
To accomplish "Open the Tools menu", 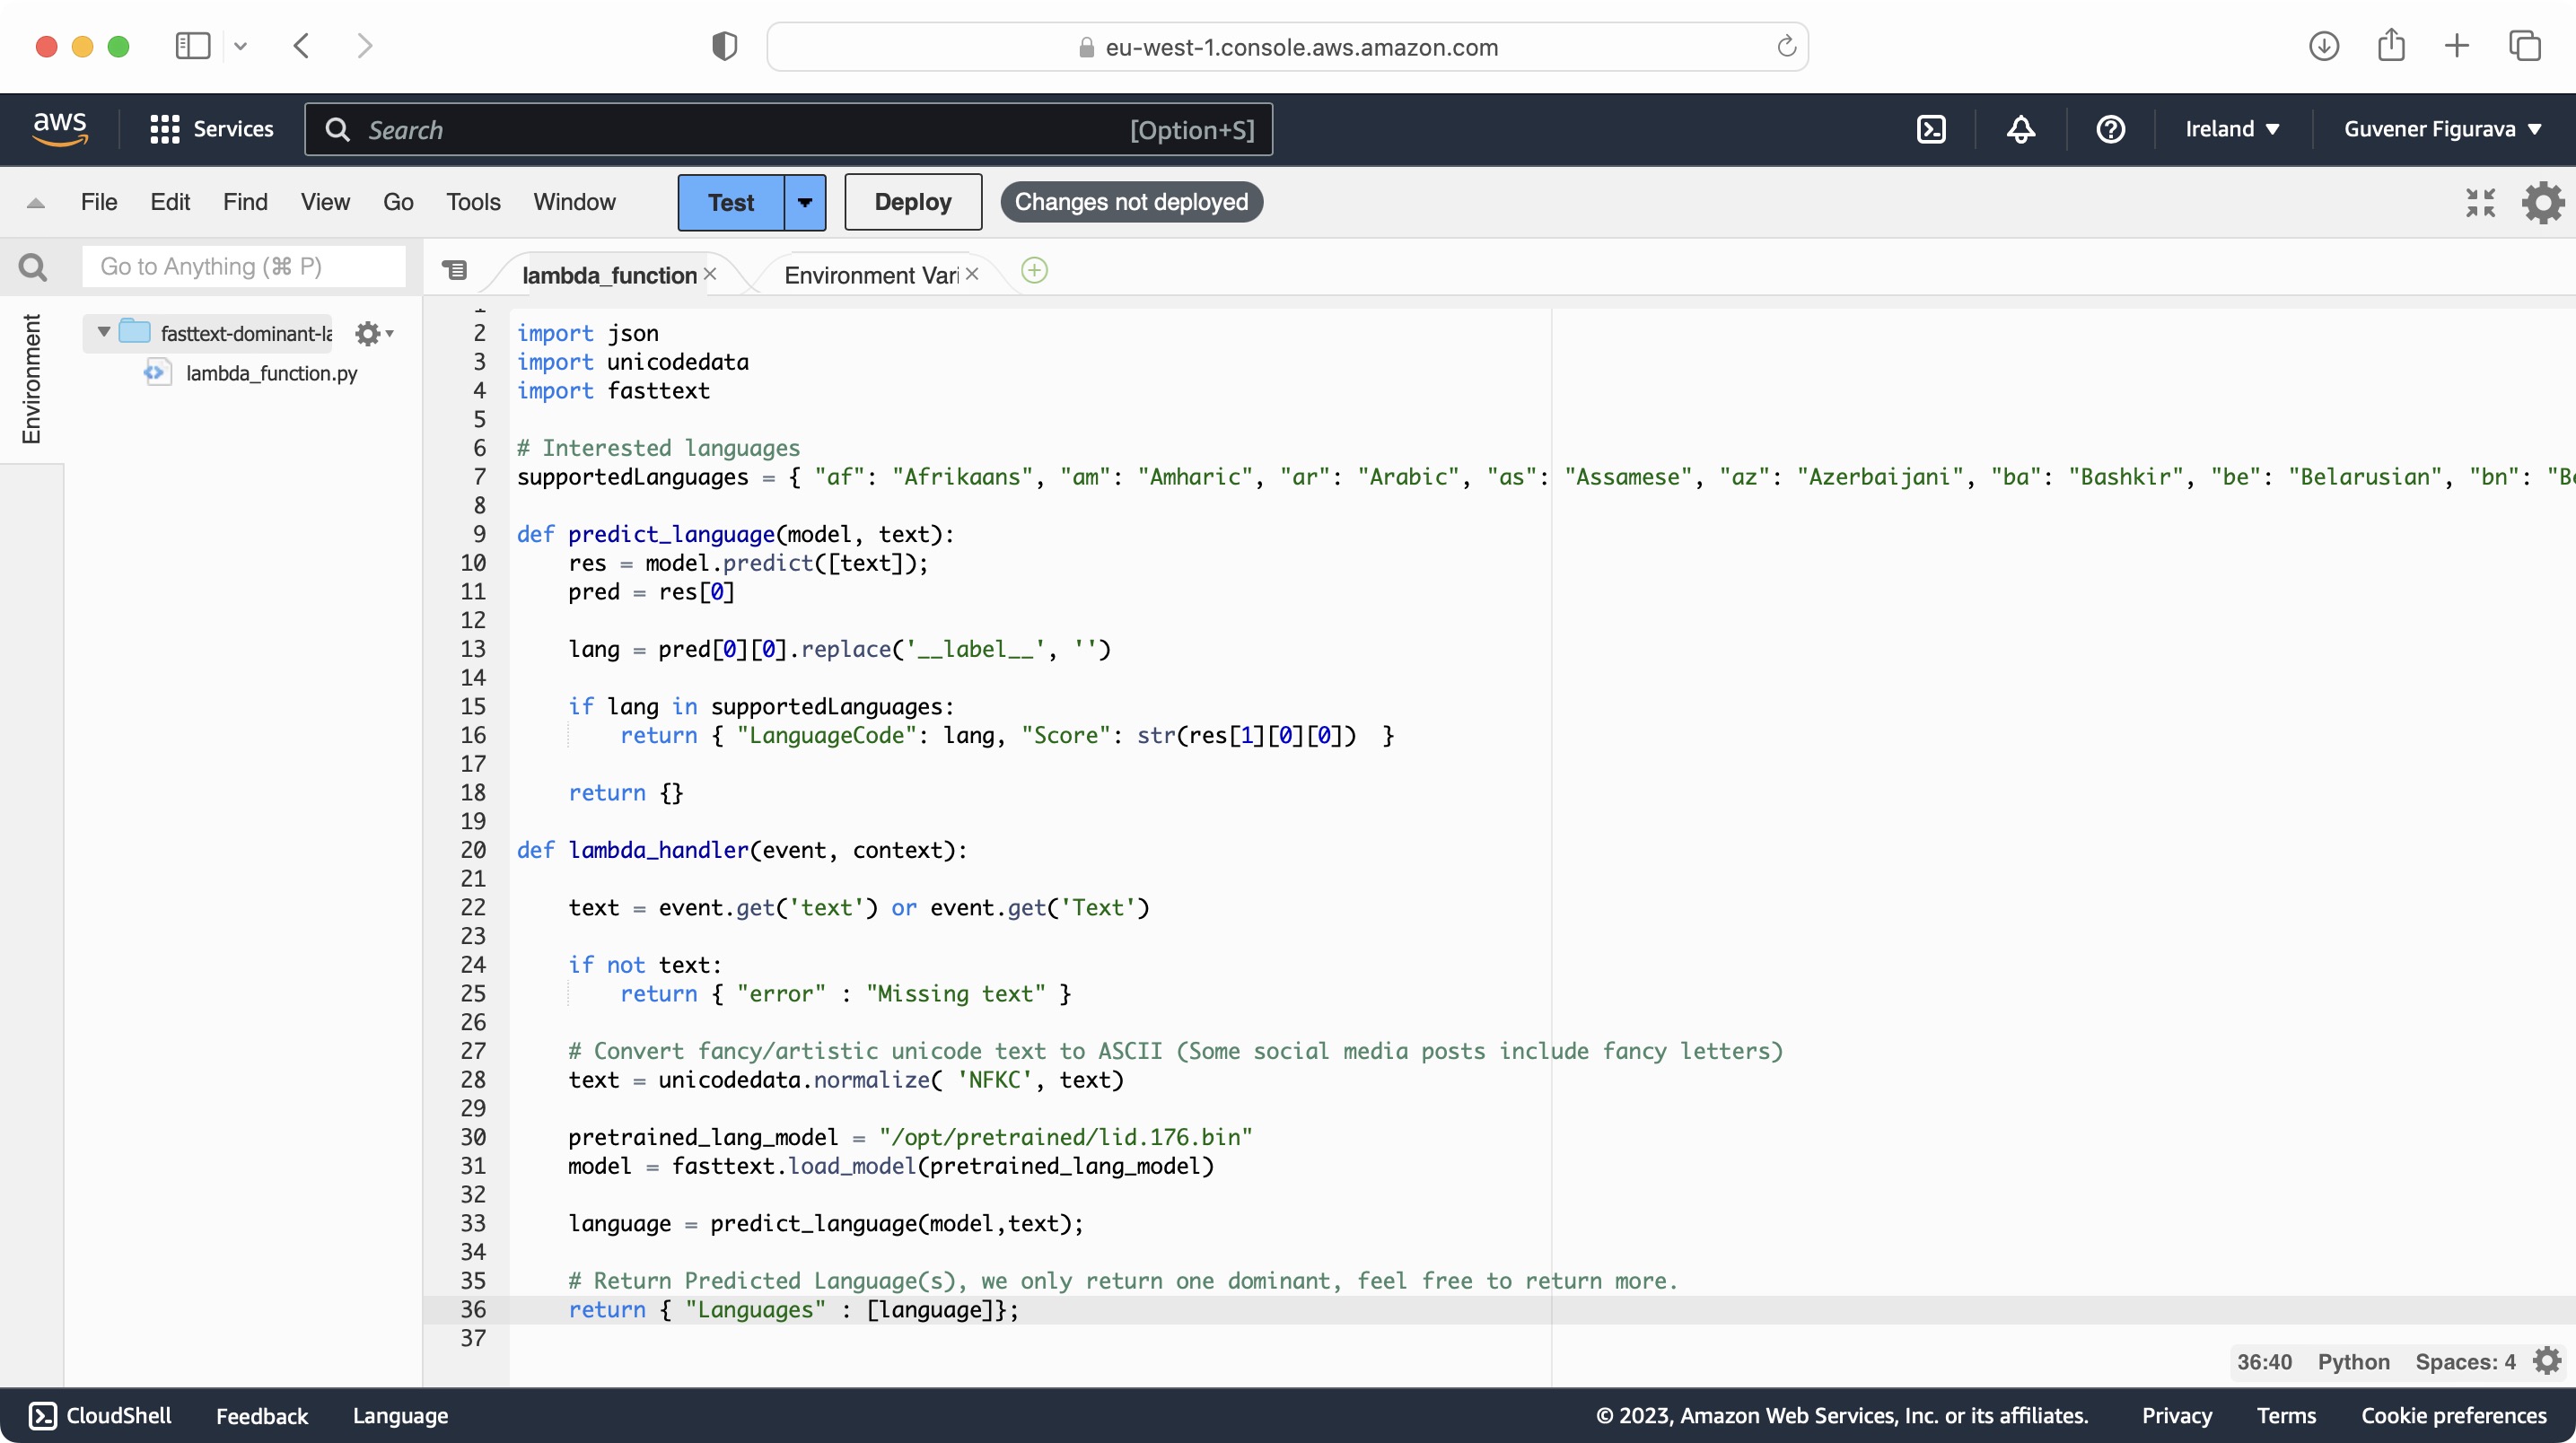I will pyautogui.click(x=472, y=202).
